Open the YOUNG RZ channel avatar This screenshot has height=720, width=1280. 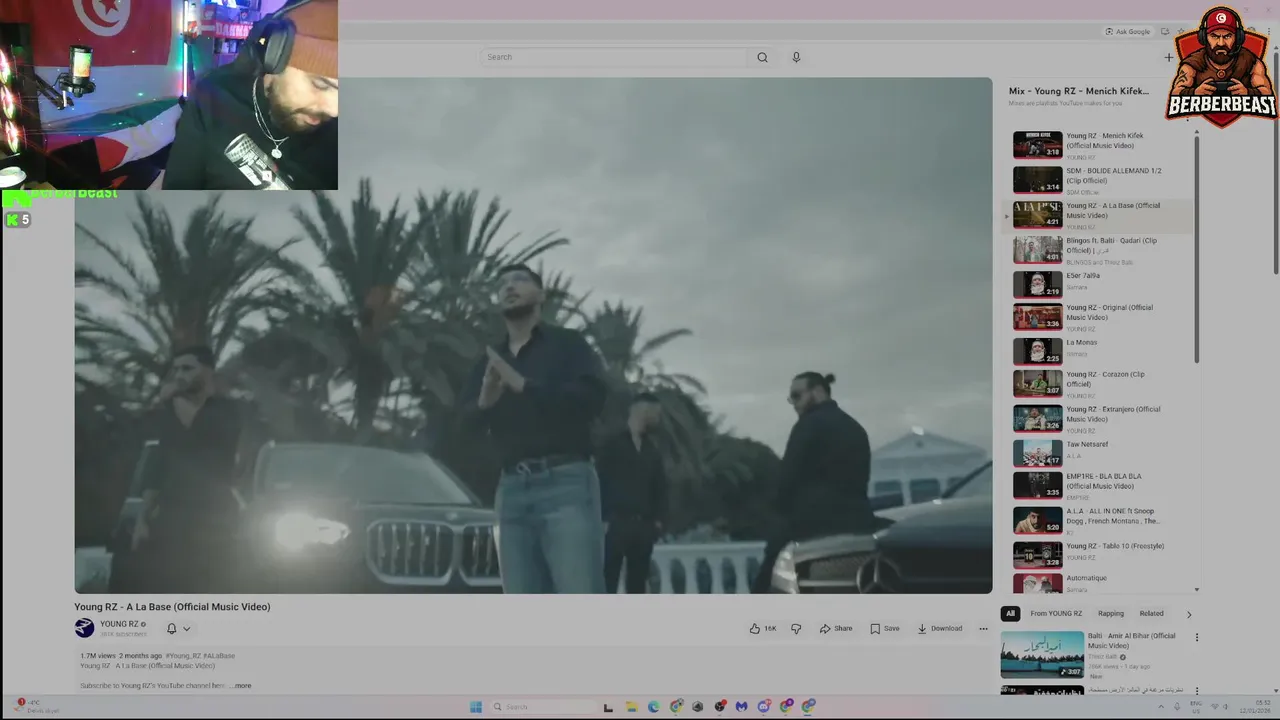(x=84, y=628)
